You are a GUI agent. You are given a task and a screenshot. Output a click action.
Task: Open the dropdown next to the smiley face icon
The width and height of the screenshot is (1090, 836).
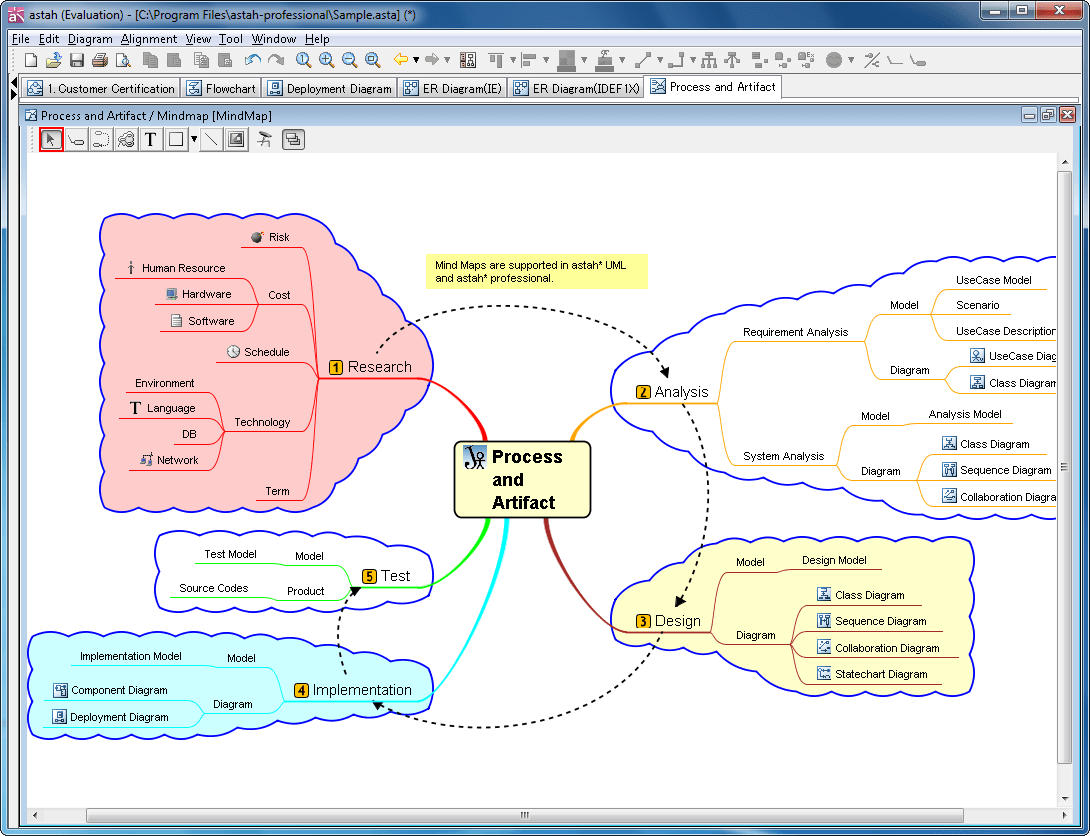[851, 60]
